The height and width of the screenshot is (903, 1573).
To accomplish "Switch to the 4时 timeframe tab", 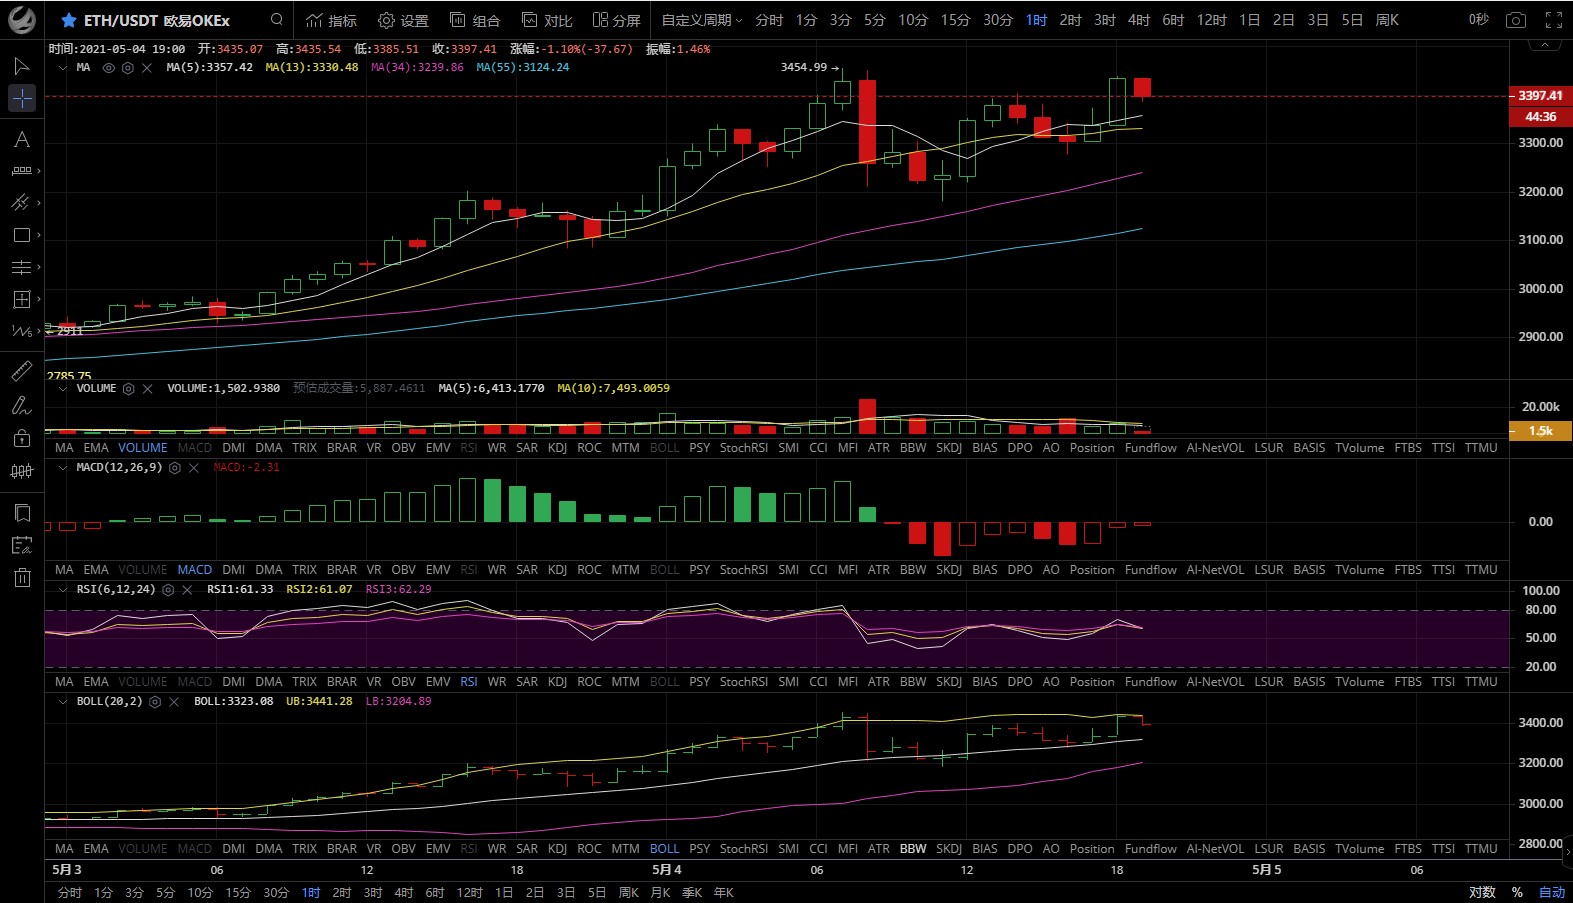I will tap(1138, 20).
